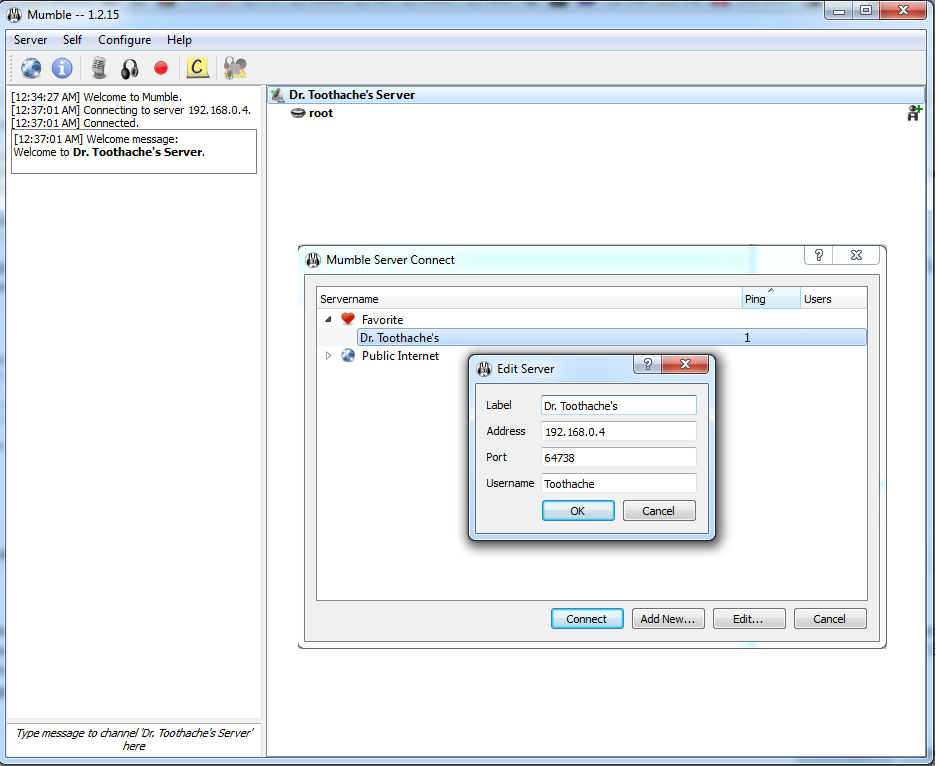Image resolution: width=938 pixels, height=766 pixels.
Task: Select the Dr. Toothache's favorite server row
Action: click(611, 338)
